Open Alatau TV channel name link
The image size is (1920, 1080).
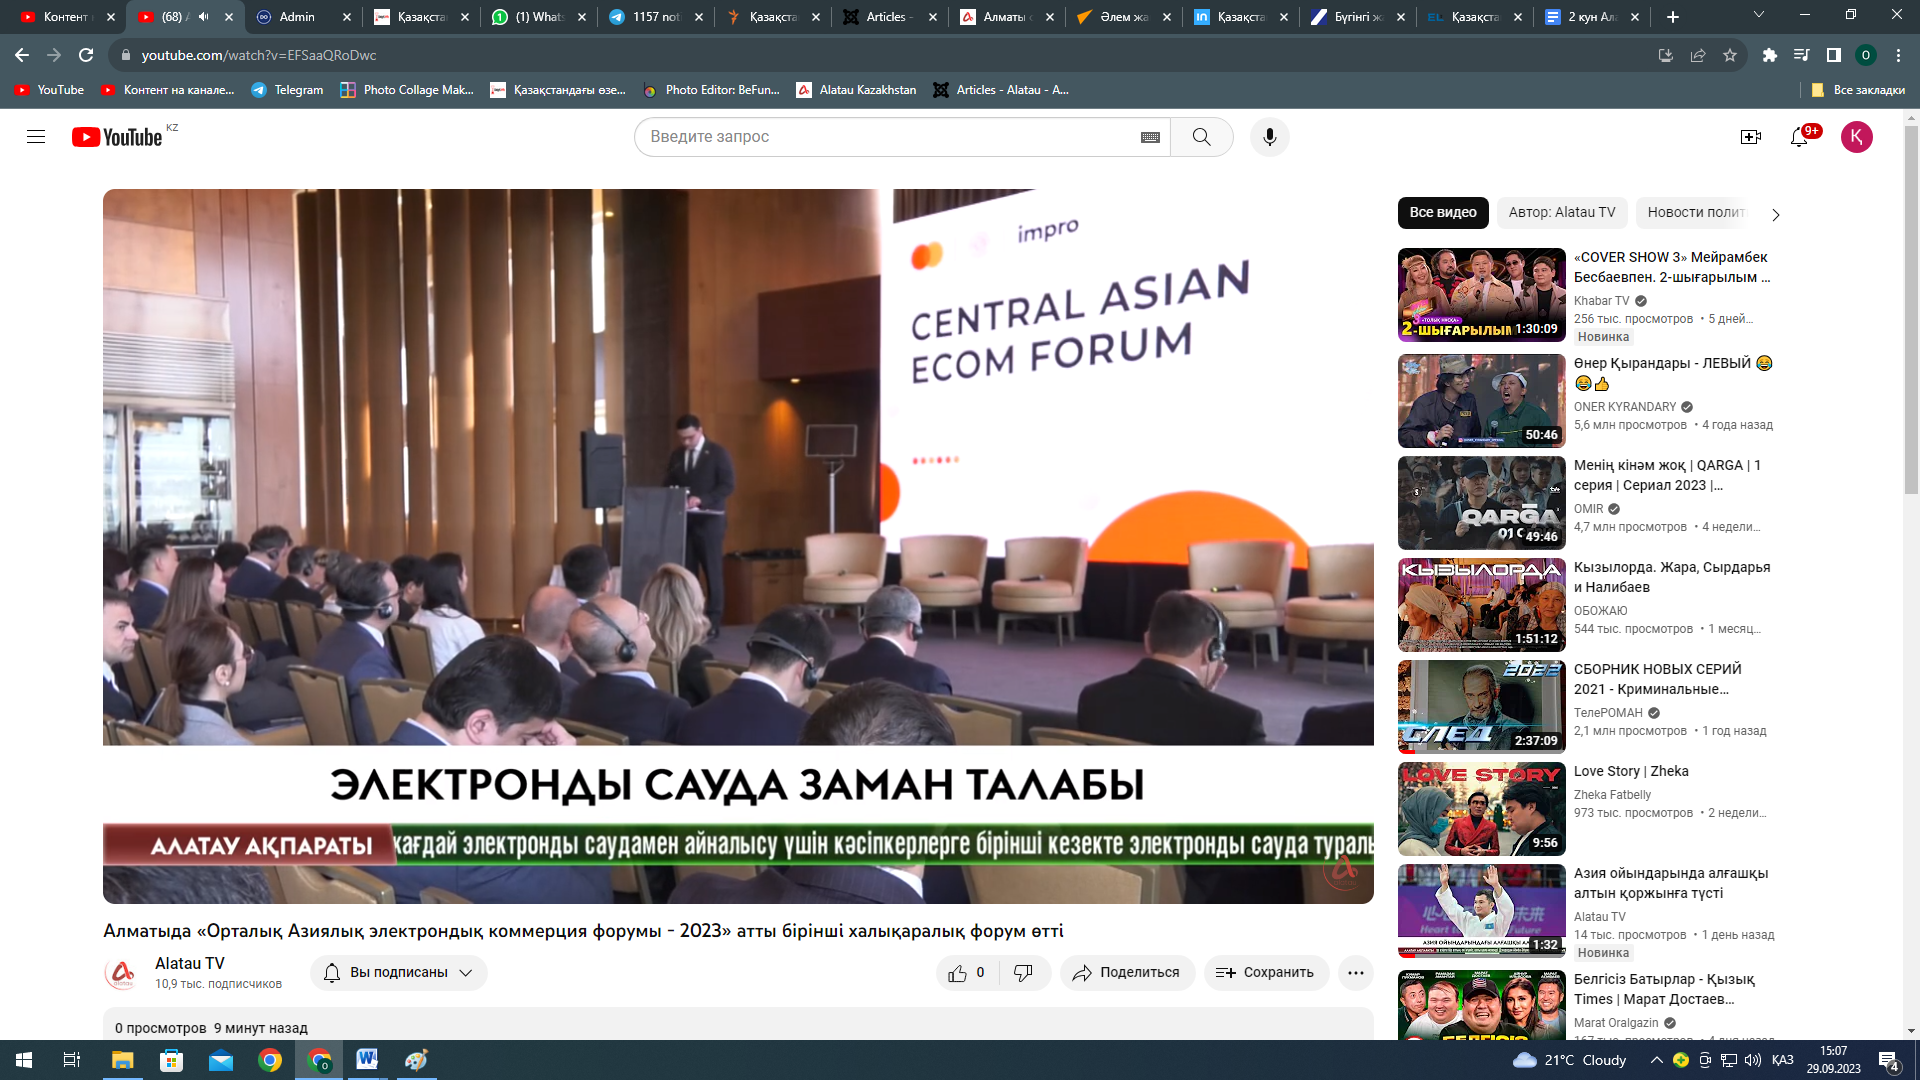tap(190, 963)
